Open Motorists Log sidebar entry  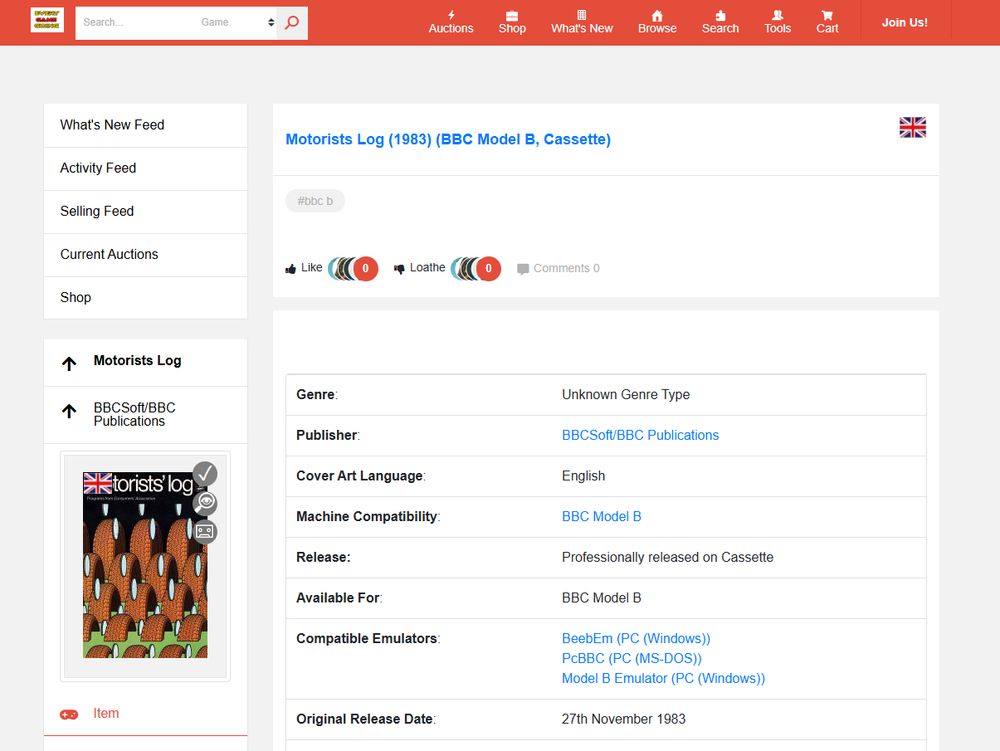point(137,361)
